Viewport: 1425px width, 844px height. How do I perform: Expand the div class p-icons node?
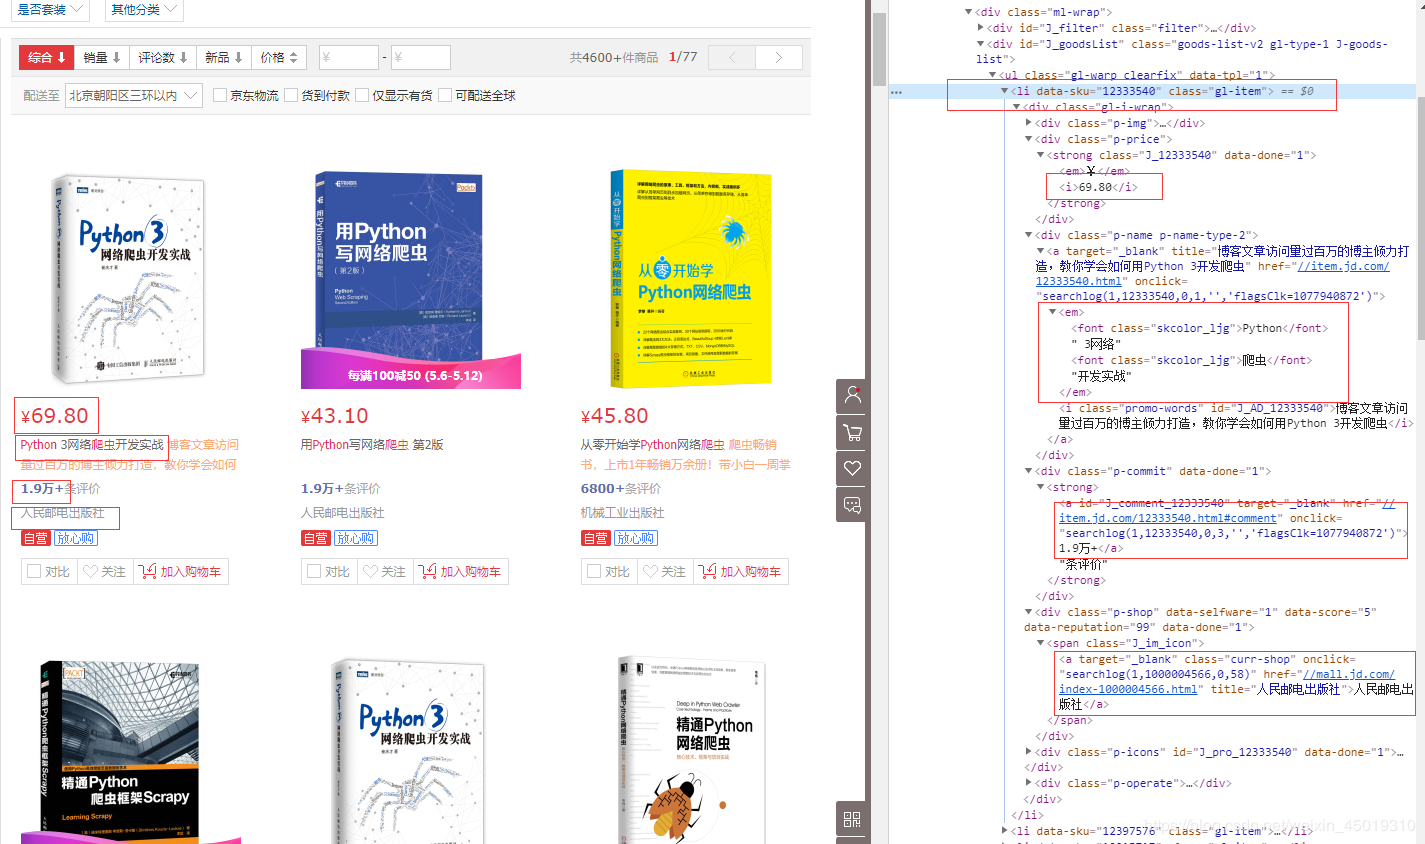click(1029, 752)
